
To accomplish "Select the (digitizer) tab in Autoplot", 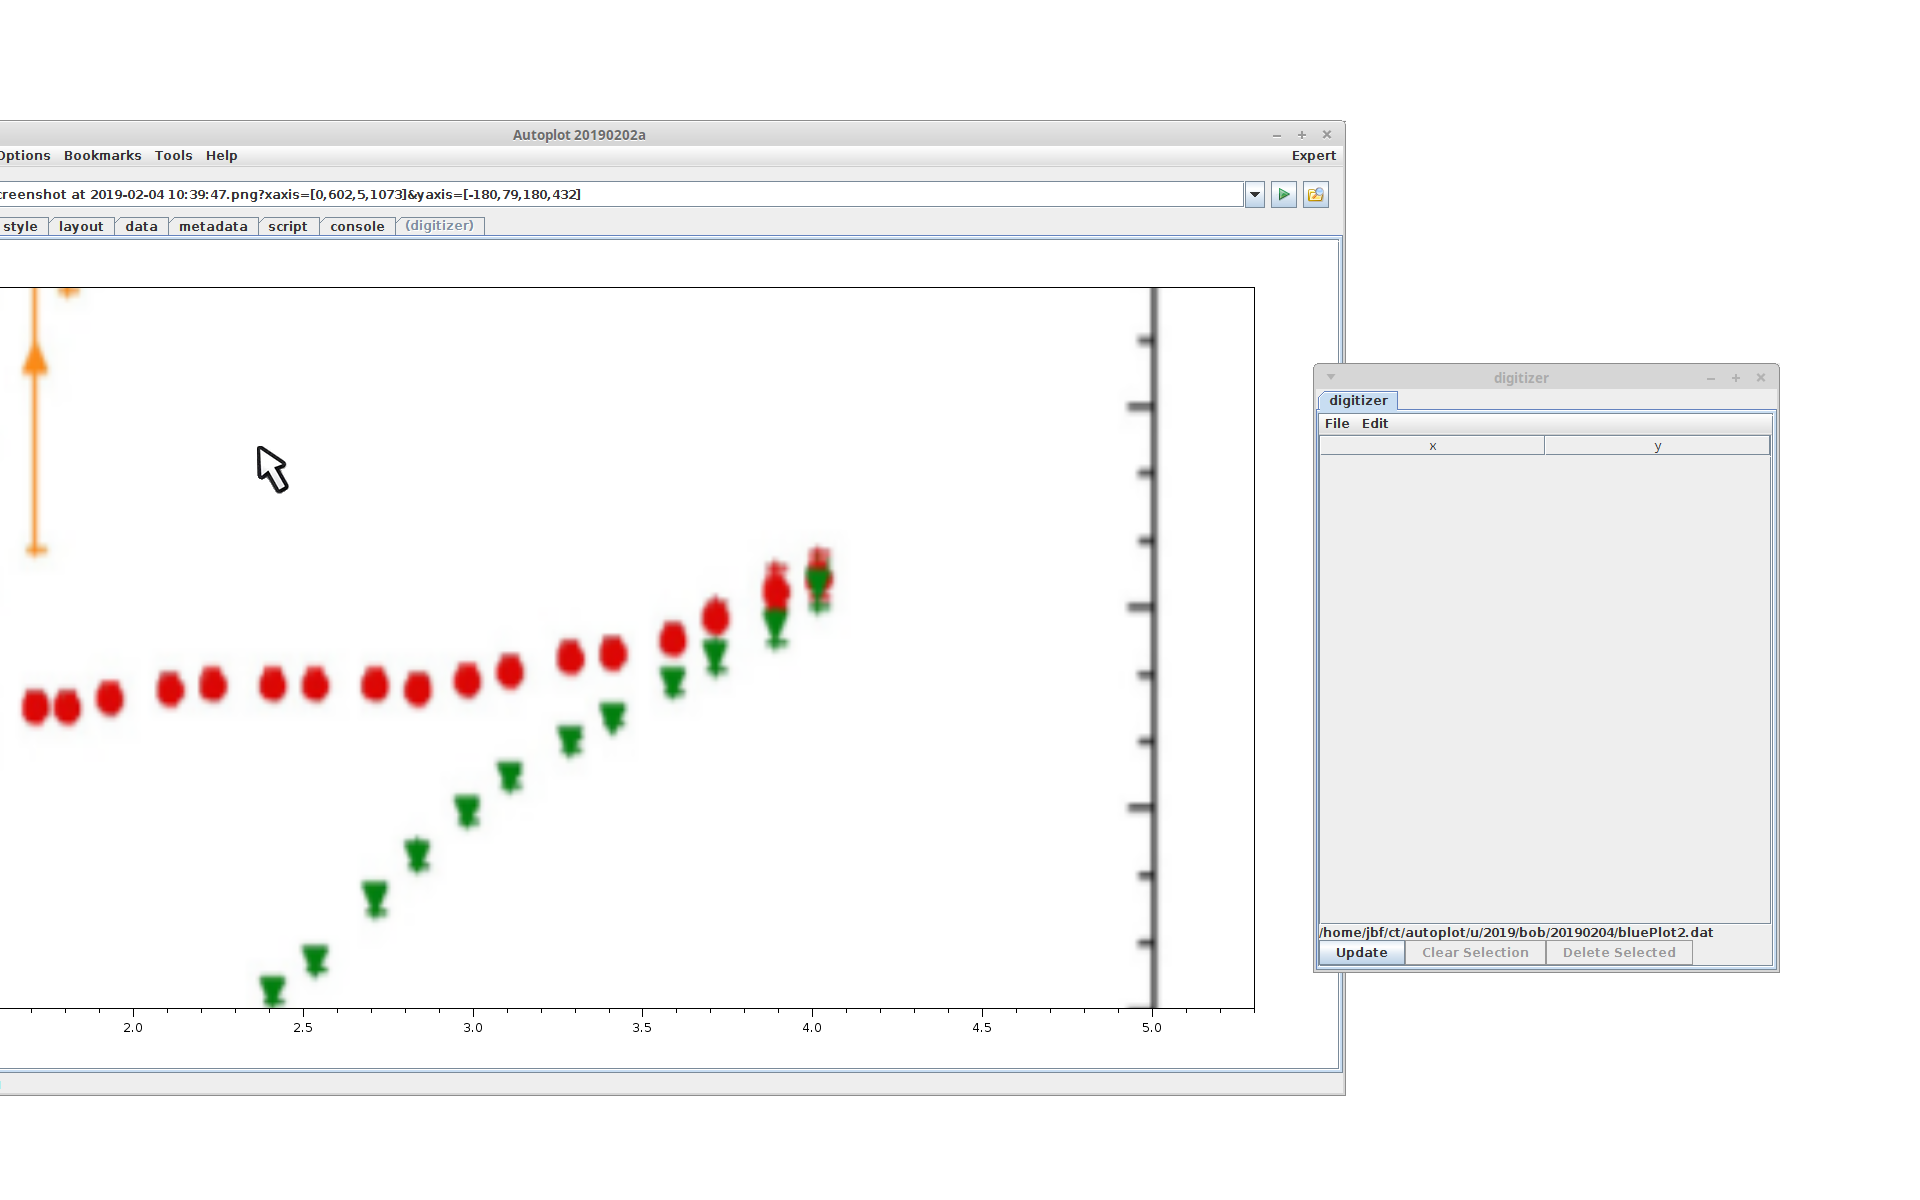I will pyautogui.click(x=440, y=226).
